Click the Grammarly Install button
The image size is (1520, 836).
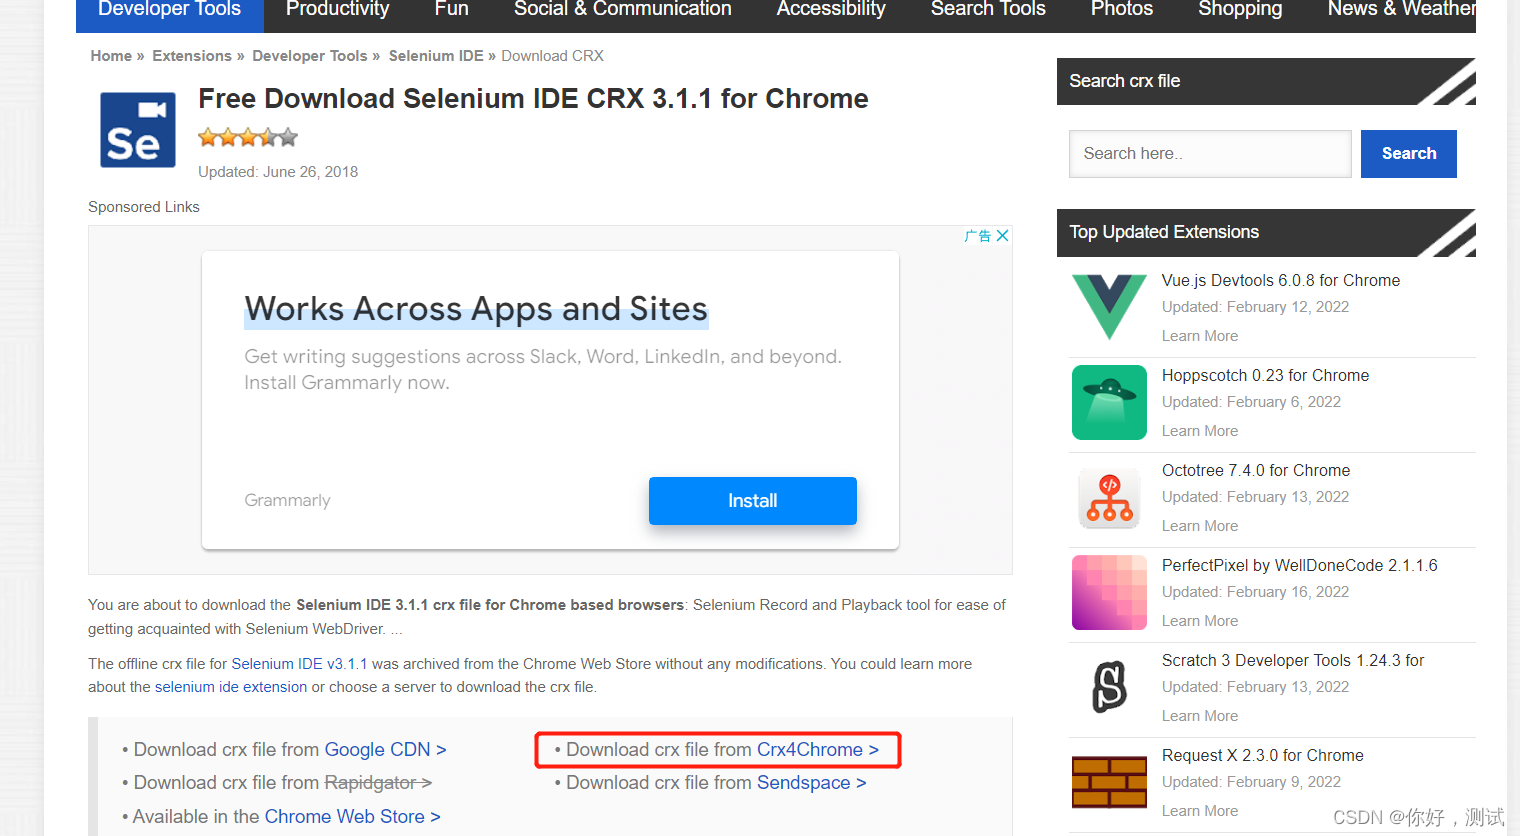753,501
